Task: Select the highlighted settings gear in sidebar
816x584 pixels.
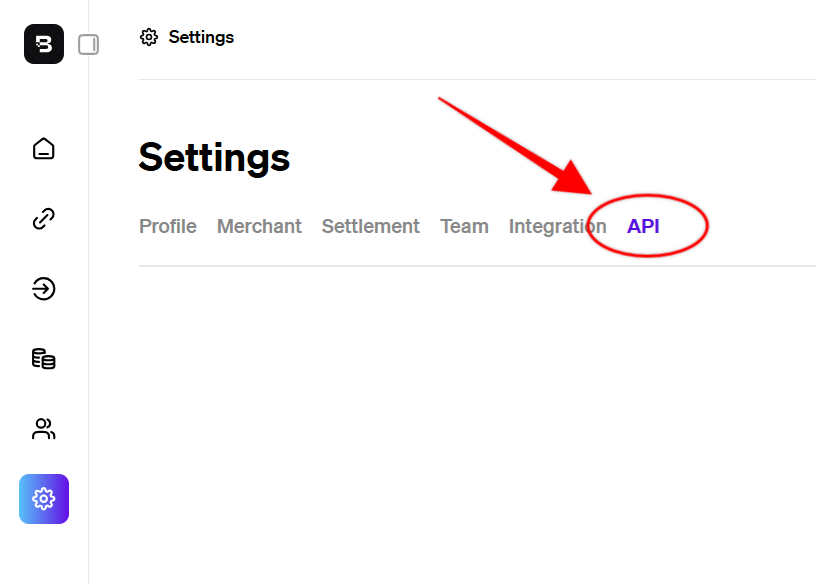Action: [x=44, y=499]
